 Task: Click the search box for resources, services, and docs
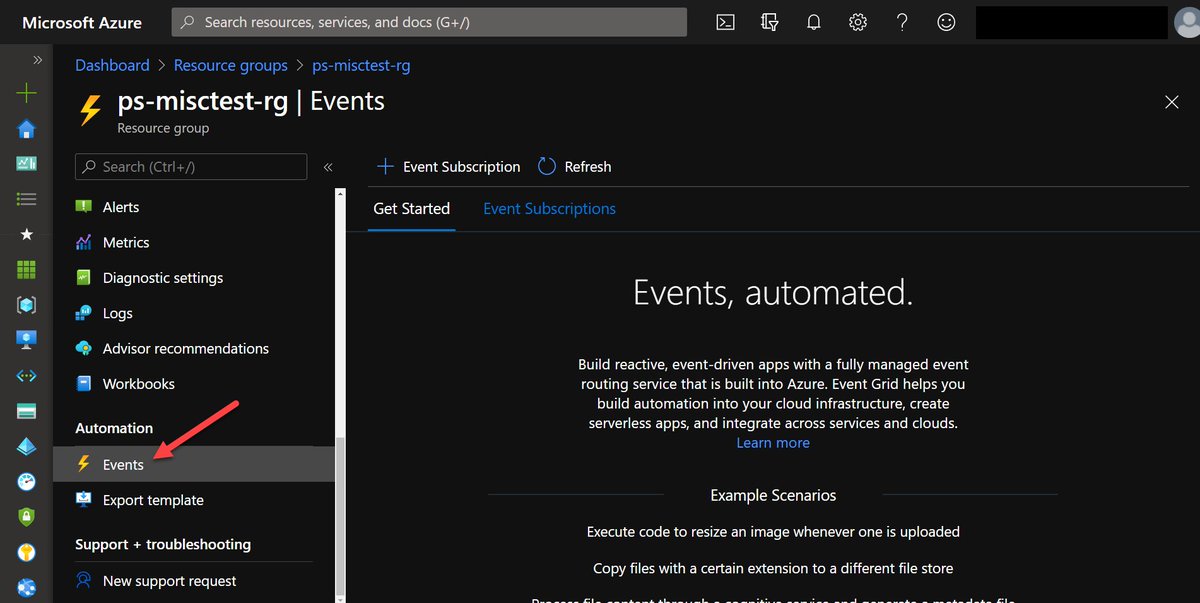429,22
